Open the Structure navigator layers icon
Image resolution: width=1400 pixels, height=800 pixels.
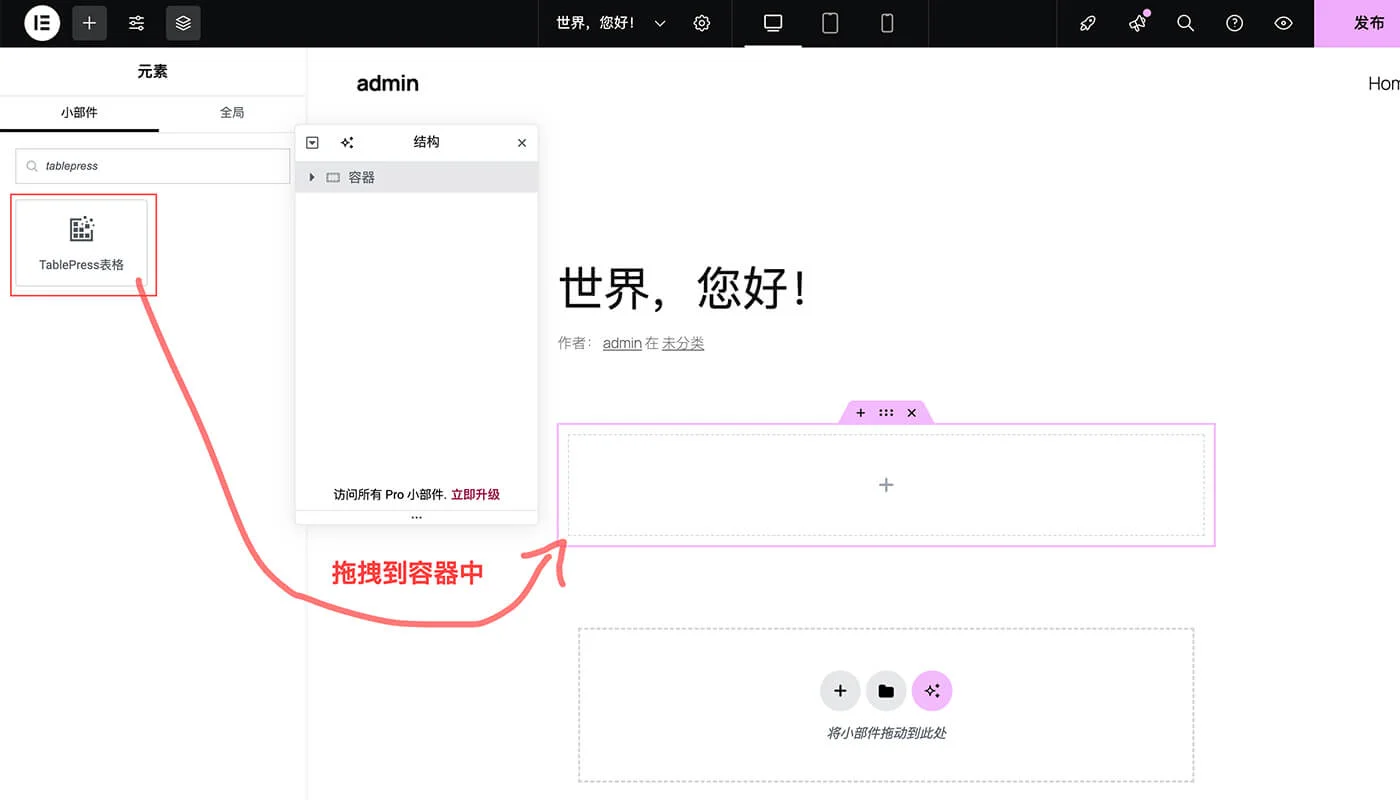[x=183, y=22]
